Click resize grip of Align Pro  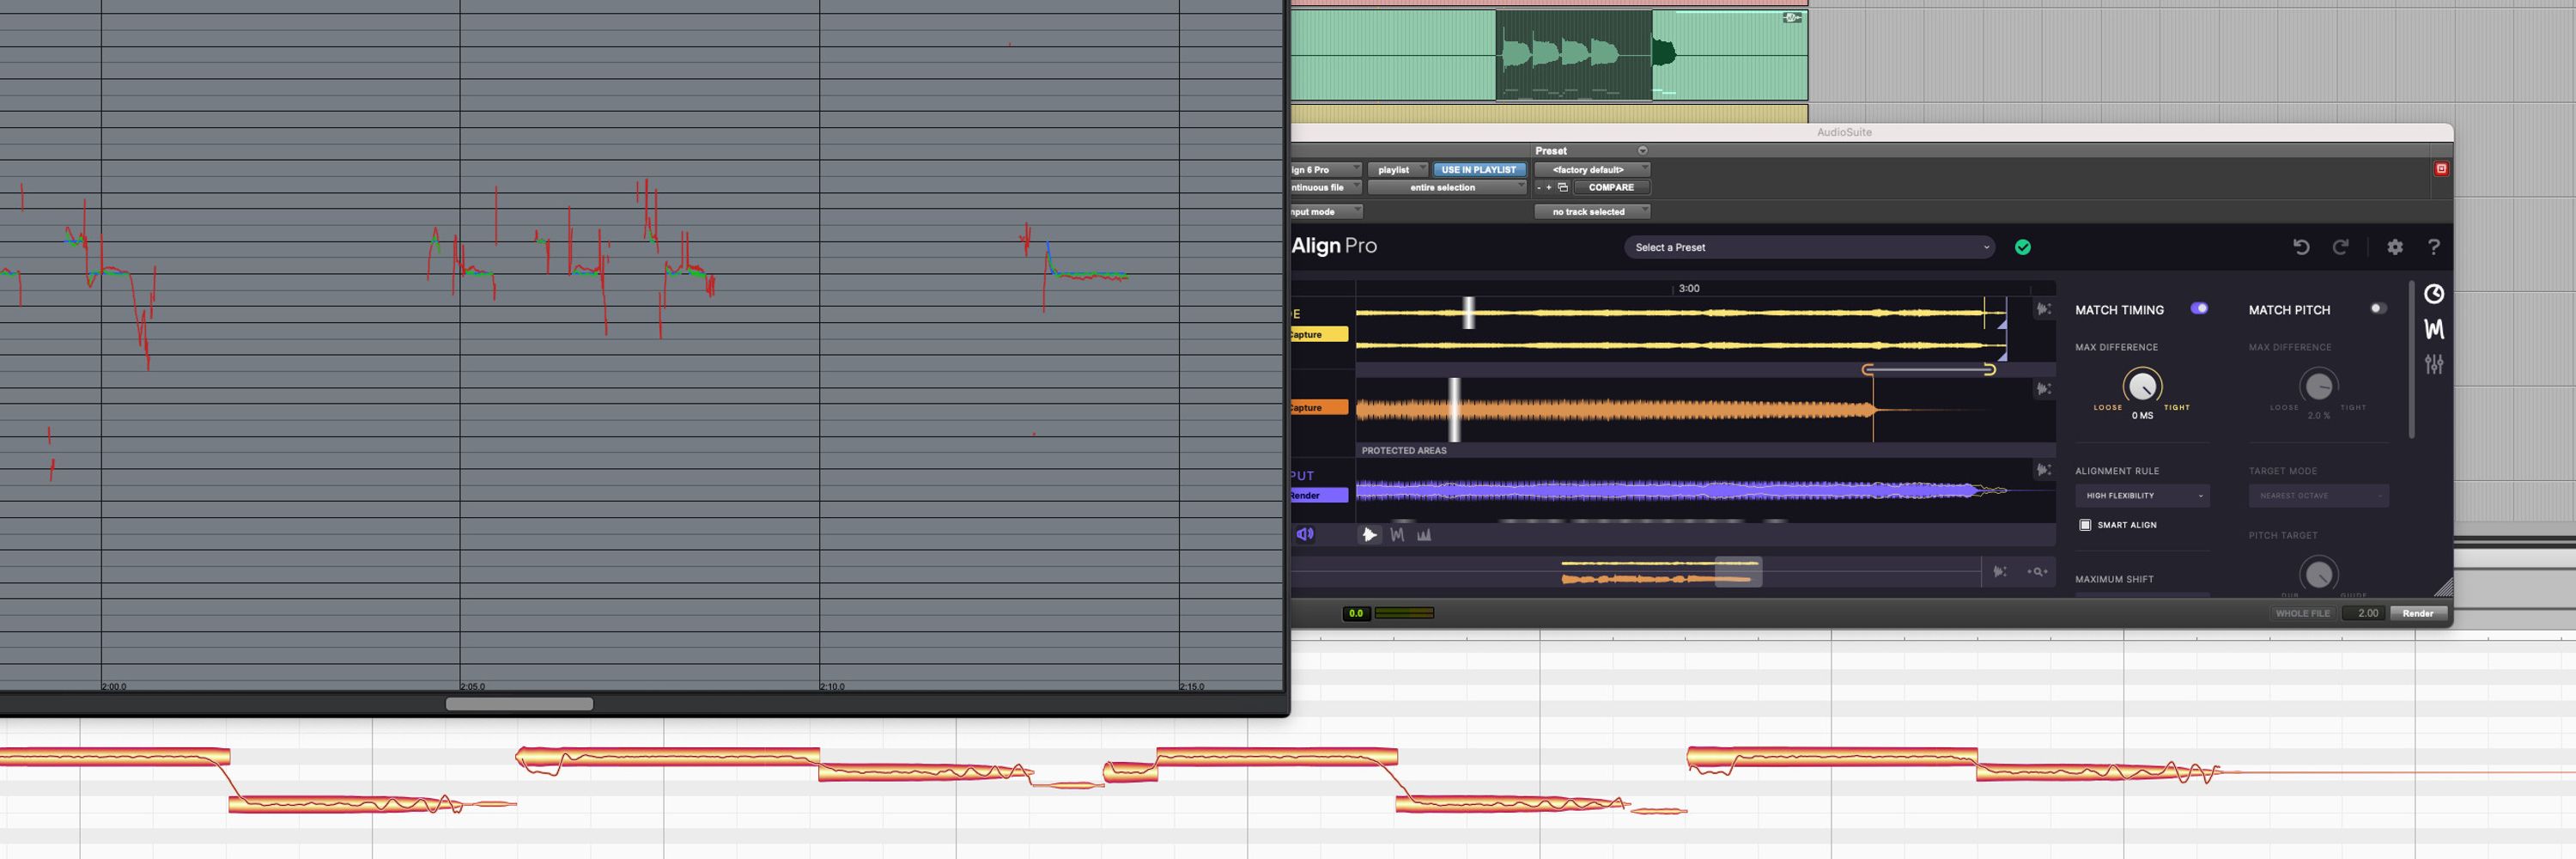[2442, 587]
